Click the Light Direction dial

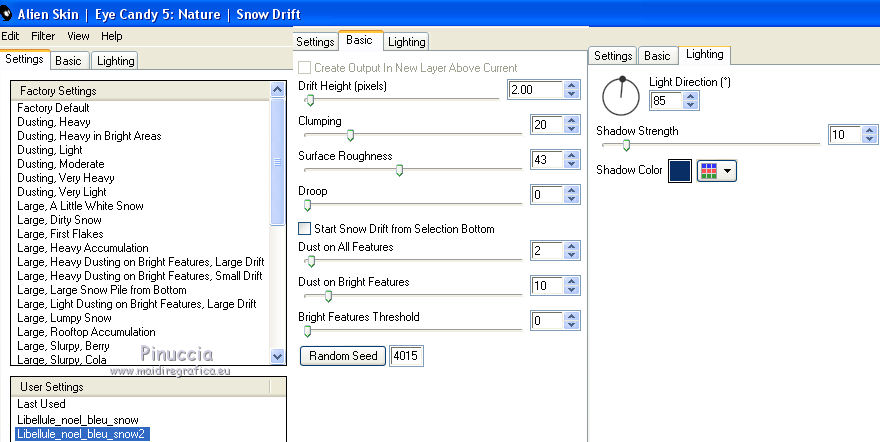tap(620, 95)
